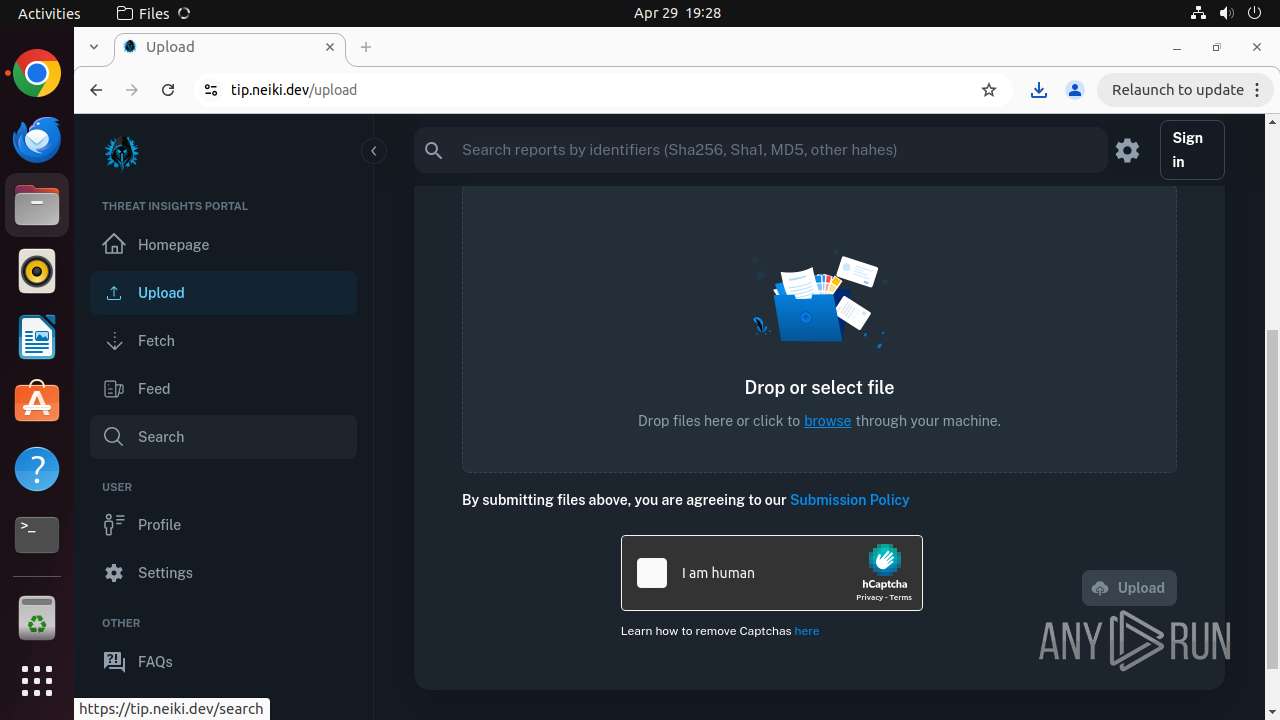Click the FAQs chat bubble icon

pyautogui.click(x=114, y=661)
